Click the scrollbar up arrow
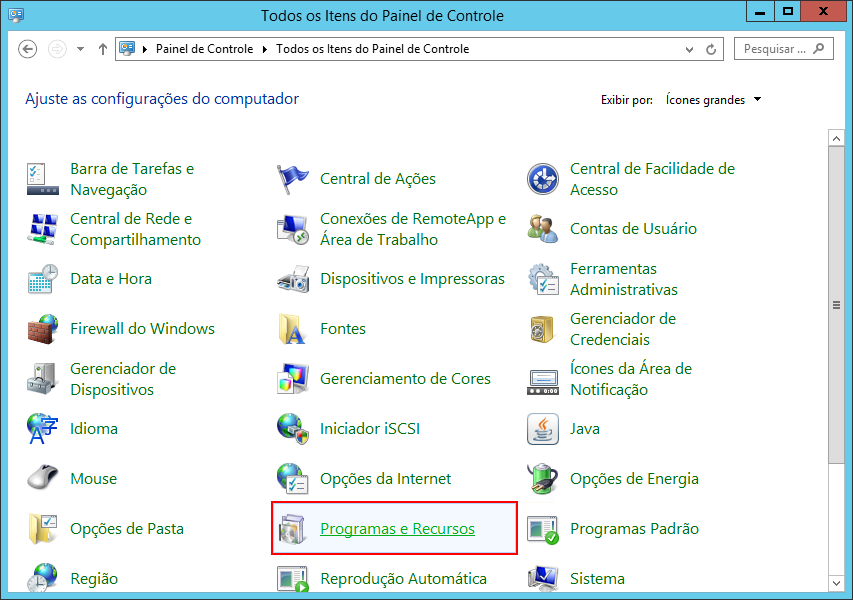Screen dimensions: 853x600 coord(837,138)
